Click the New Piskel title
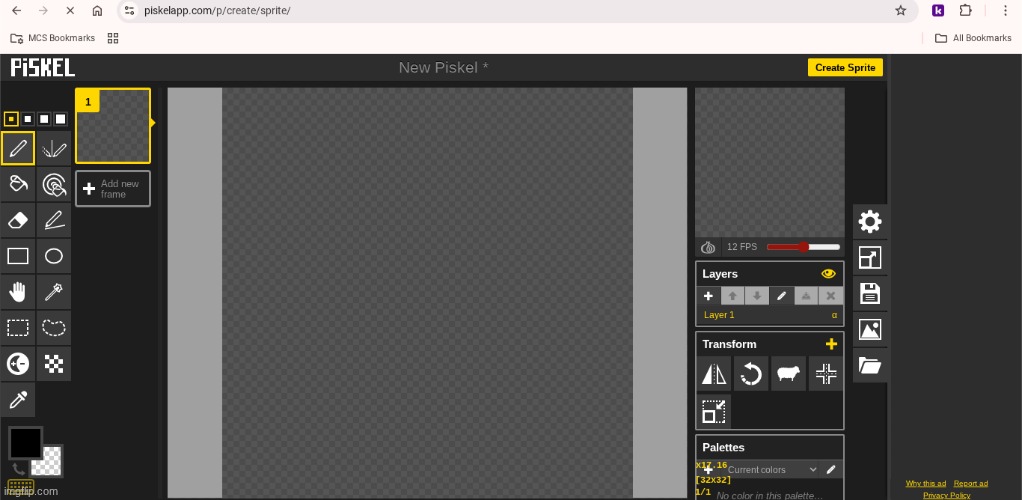Image resolution: width=1022 pixels, height=500 pixels. [x=443, y=67]
